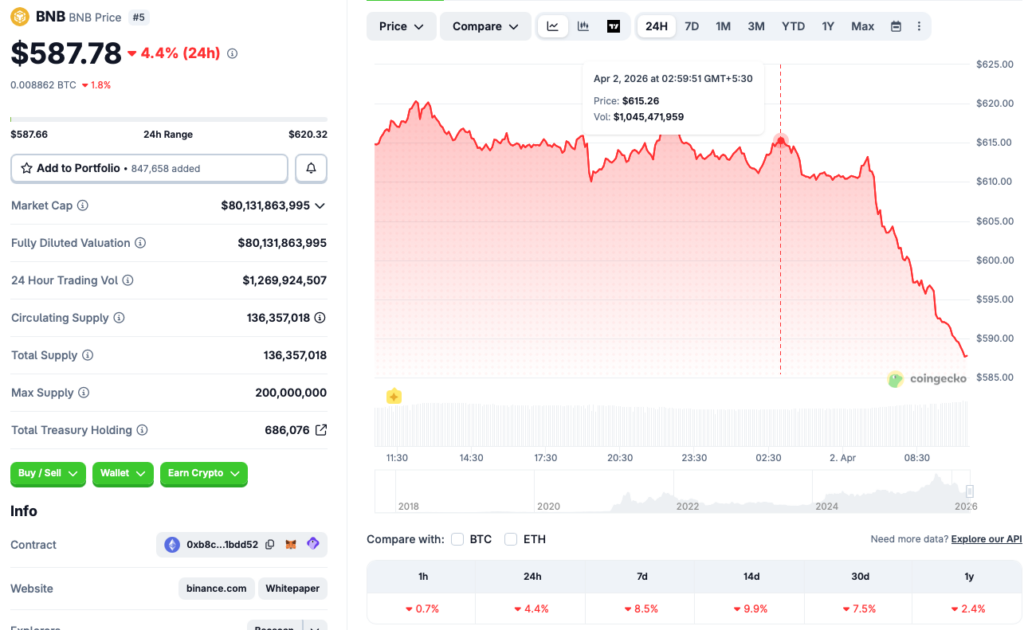Enable the BTC comparison checkbox

pyautogui.click(x=457, y=539)
